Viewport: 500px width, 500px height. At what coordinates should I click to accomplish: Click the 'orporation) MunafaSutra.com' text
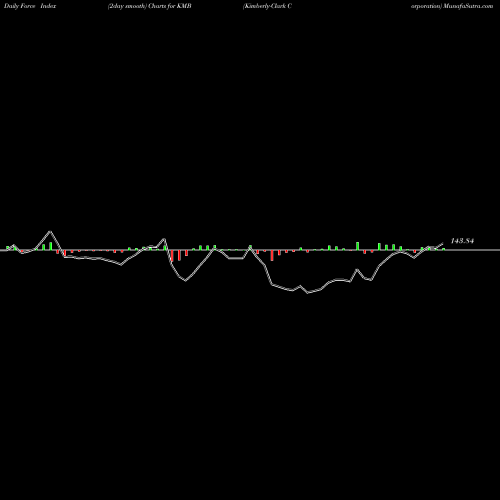[x=452, y=6]
